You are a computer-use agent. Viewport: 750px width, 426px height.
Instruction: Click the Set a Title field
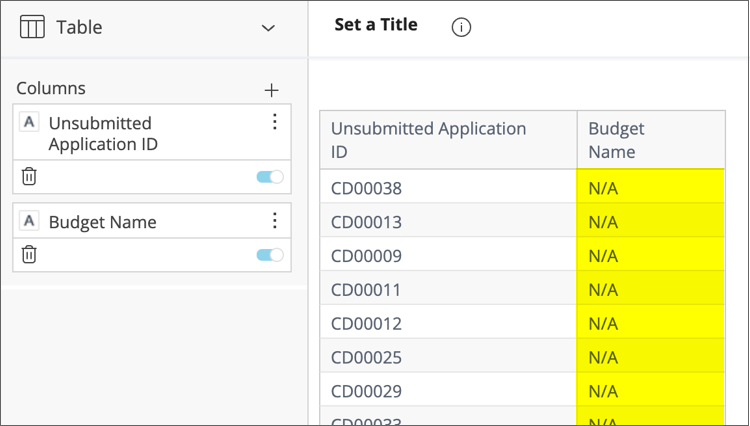376,25
